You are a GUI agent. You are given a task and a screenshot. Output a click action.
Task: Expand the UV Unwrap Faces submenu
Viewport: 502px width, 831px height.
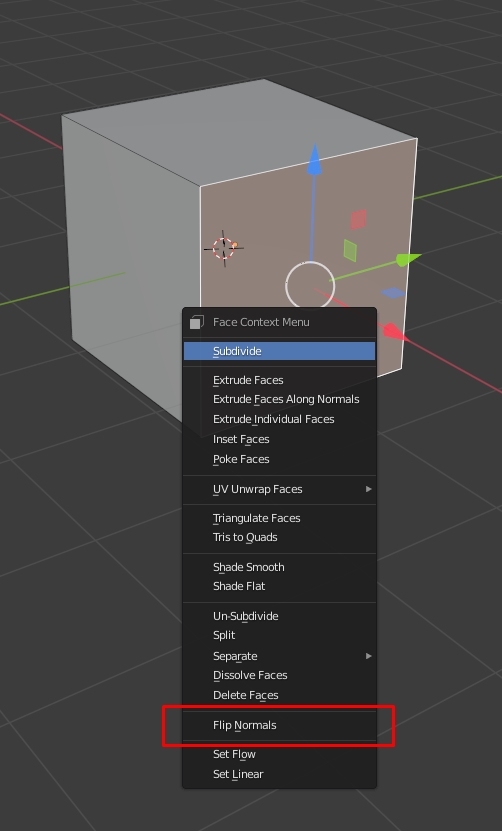pyautogui.click(x=279, y=489)
